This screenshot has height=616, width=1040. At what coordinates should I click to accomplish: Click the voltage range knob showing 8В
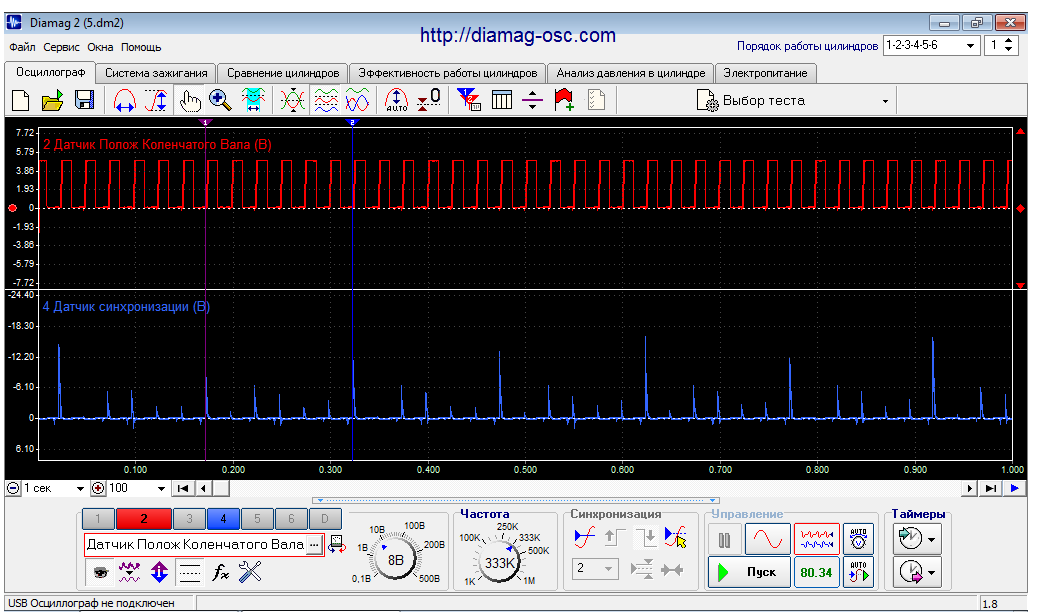click(395, 560)
